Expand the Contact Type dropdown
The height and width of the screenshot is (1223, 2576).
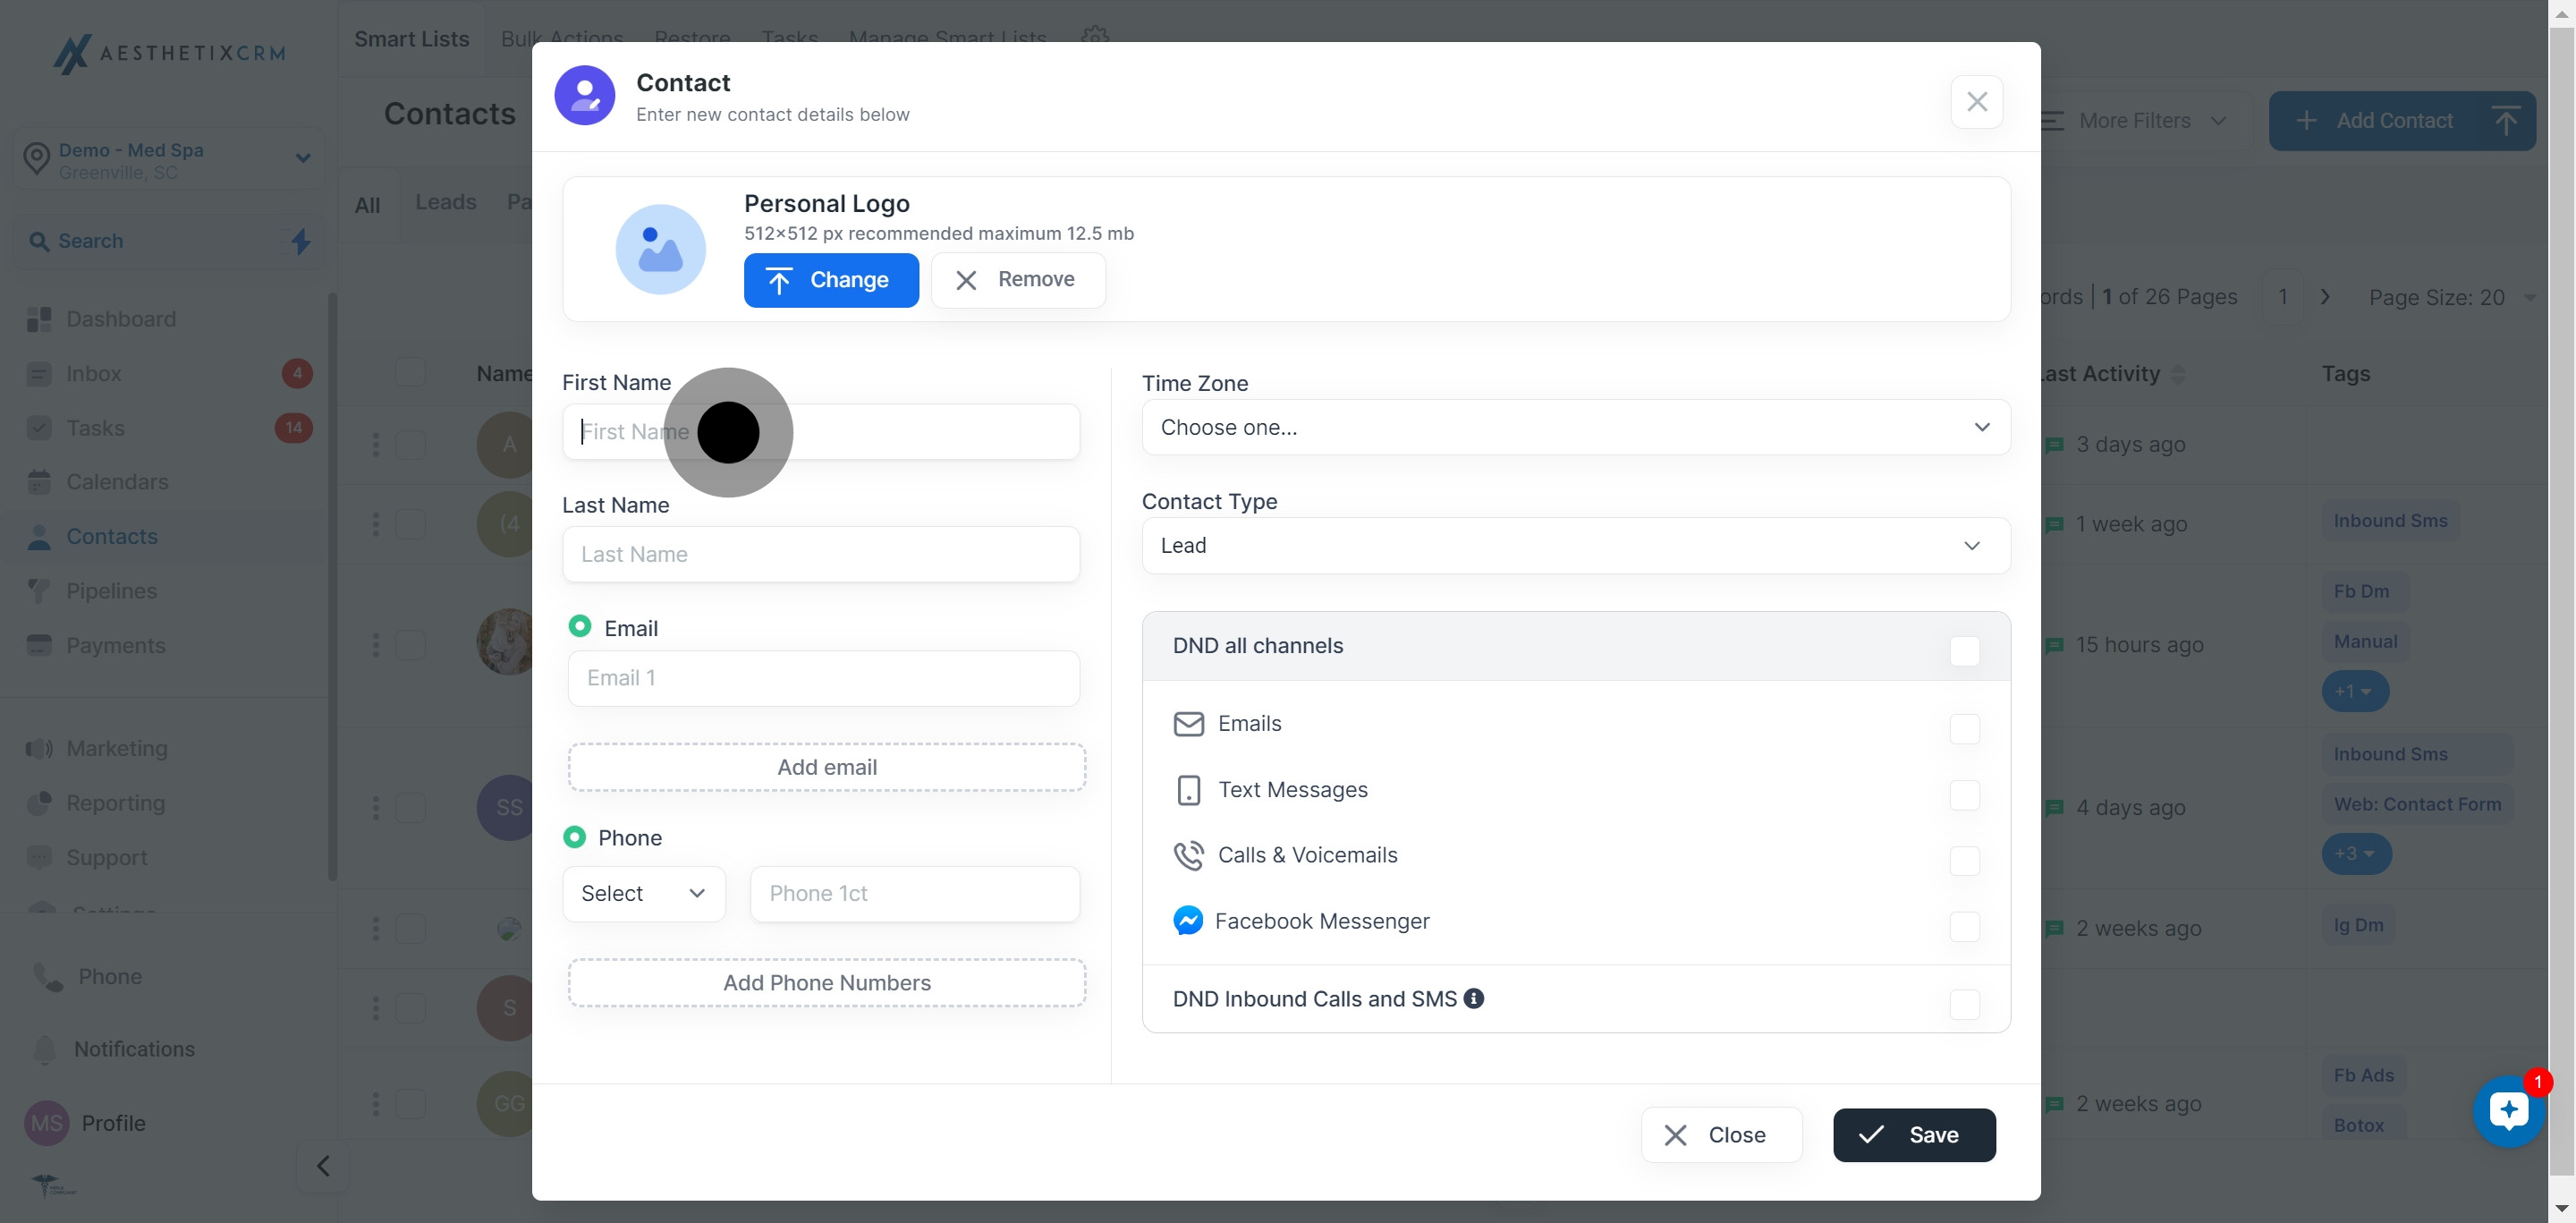pyautogui.click(x=1575, y=546)
